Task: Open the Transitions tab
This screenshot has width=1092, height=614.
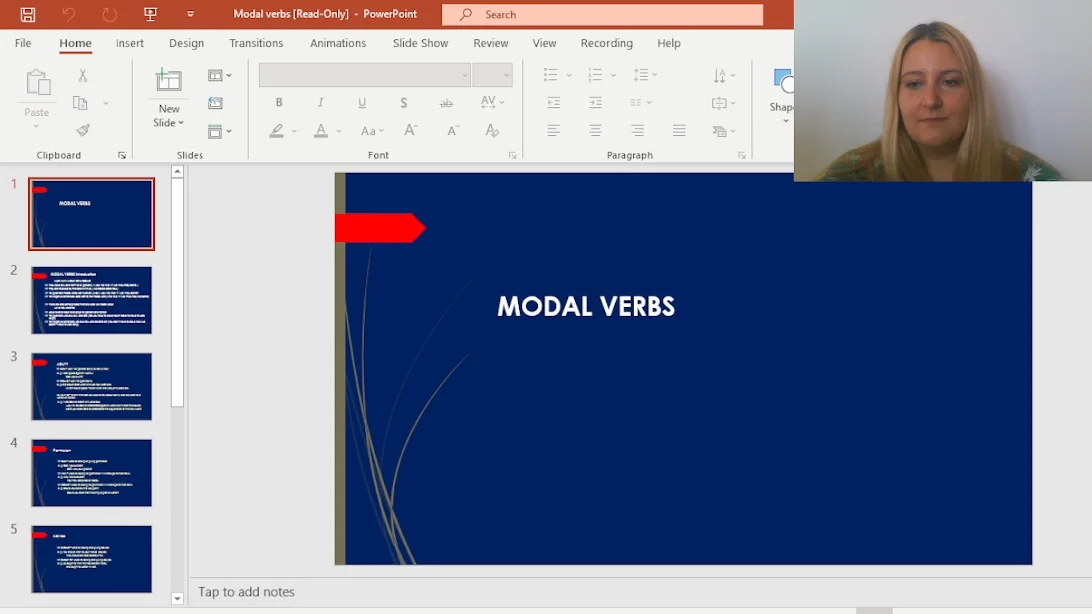Action: click(256, 43)
